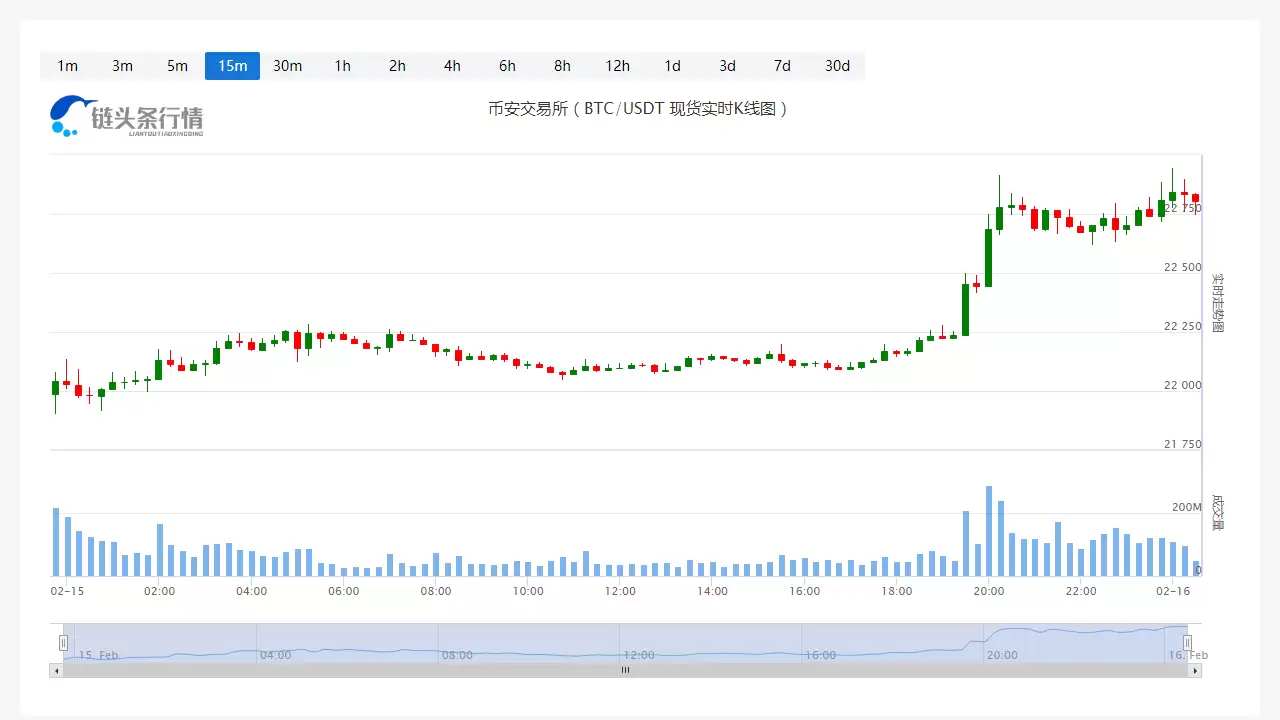Switch chart to 30m interval
Viewport: 1280px width, 720px height.
287,66
